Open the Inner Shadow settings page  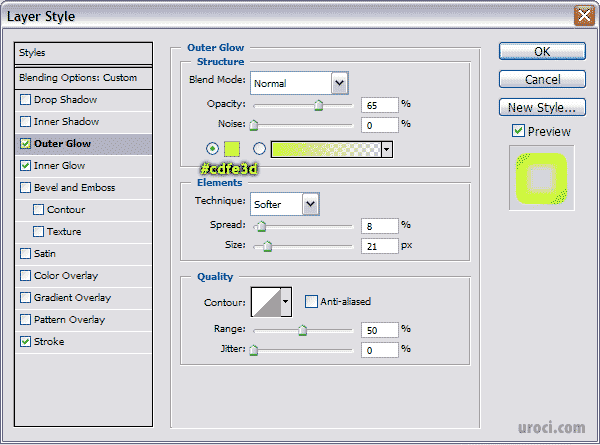67,122
